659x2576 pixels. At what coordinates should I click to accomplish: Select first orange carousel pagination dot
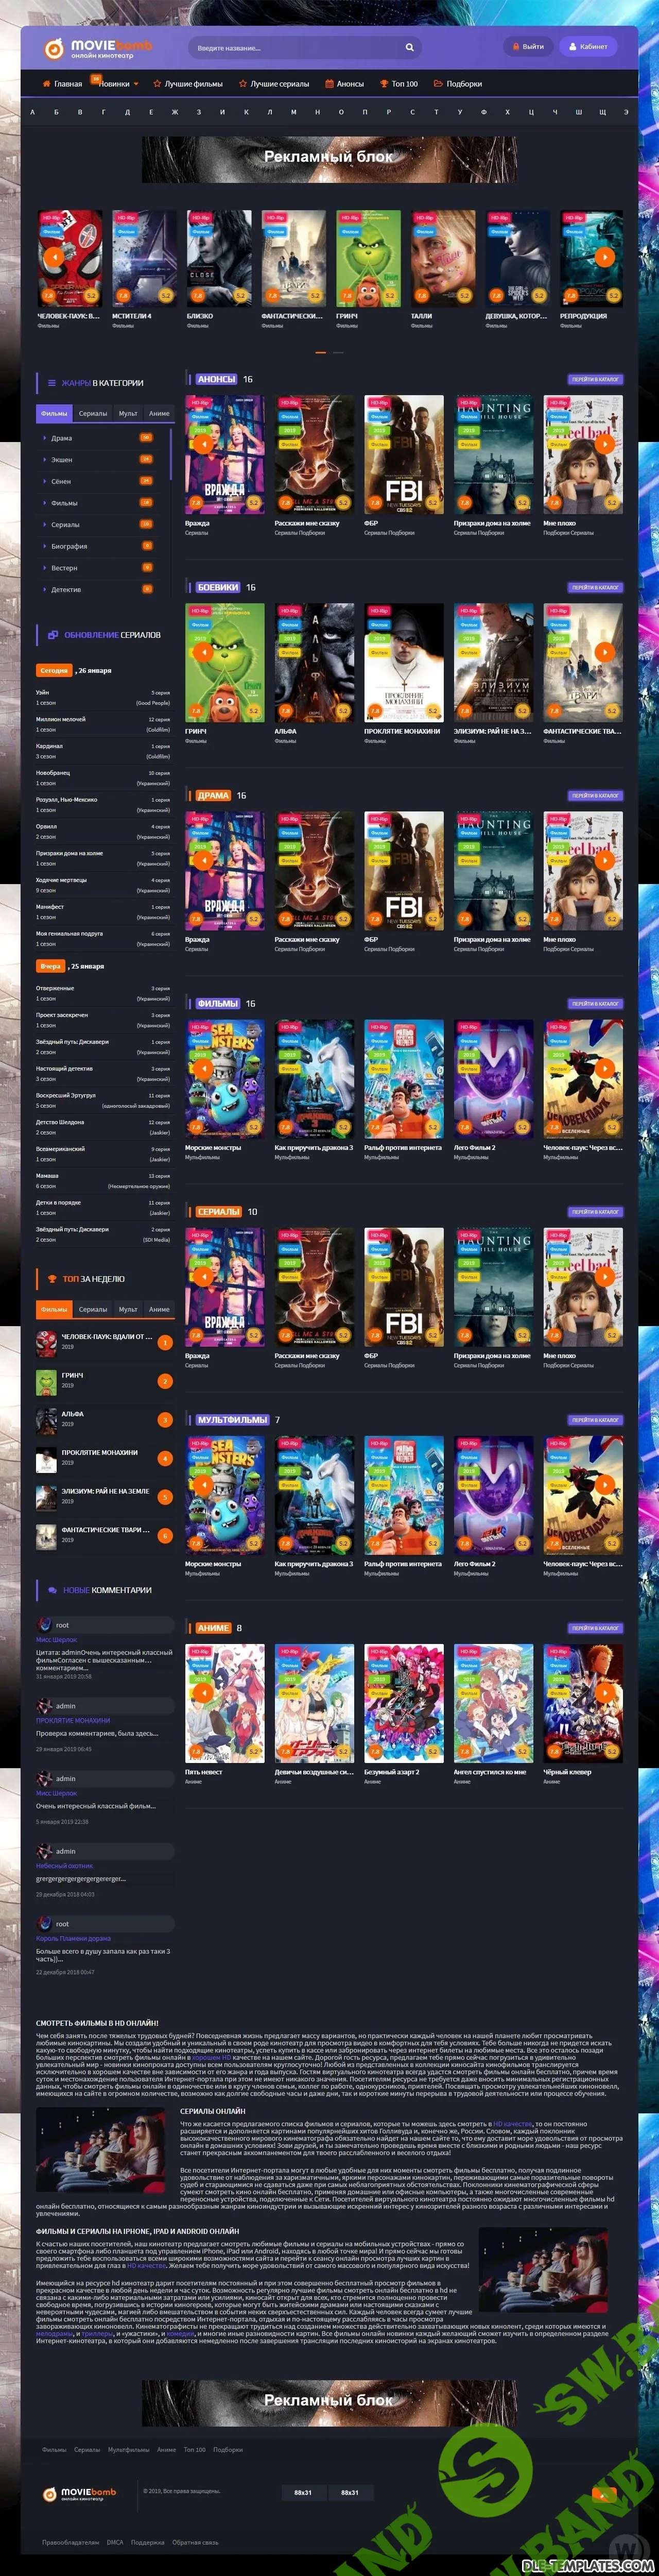pos(320,353)
